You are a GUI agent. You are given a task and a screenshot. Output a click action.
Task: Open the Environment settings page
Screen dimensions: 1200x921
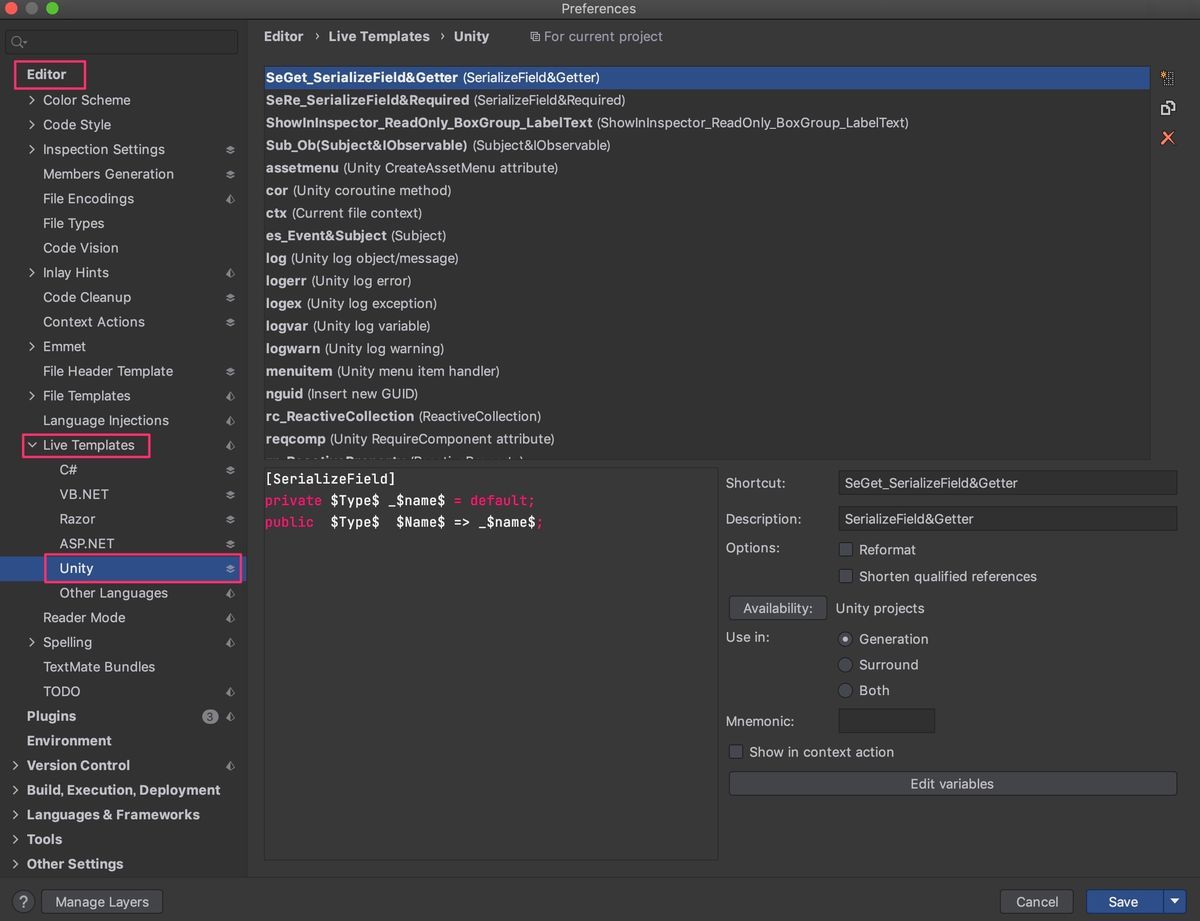tap(69, 741)
